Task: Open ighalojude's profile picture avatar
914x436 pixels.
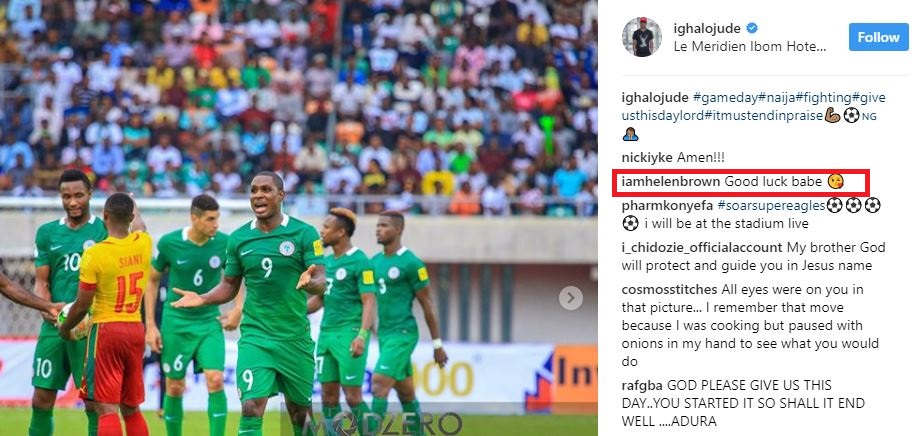Action: 642,37
